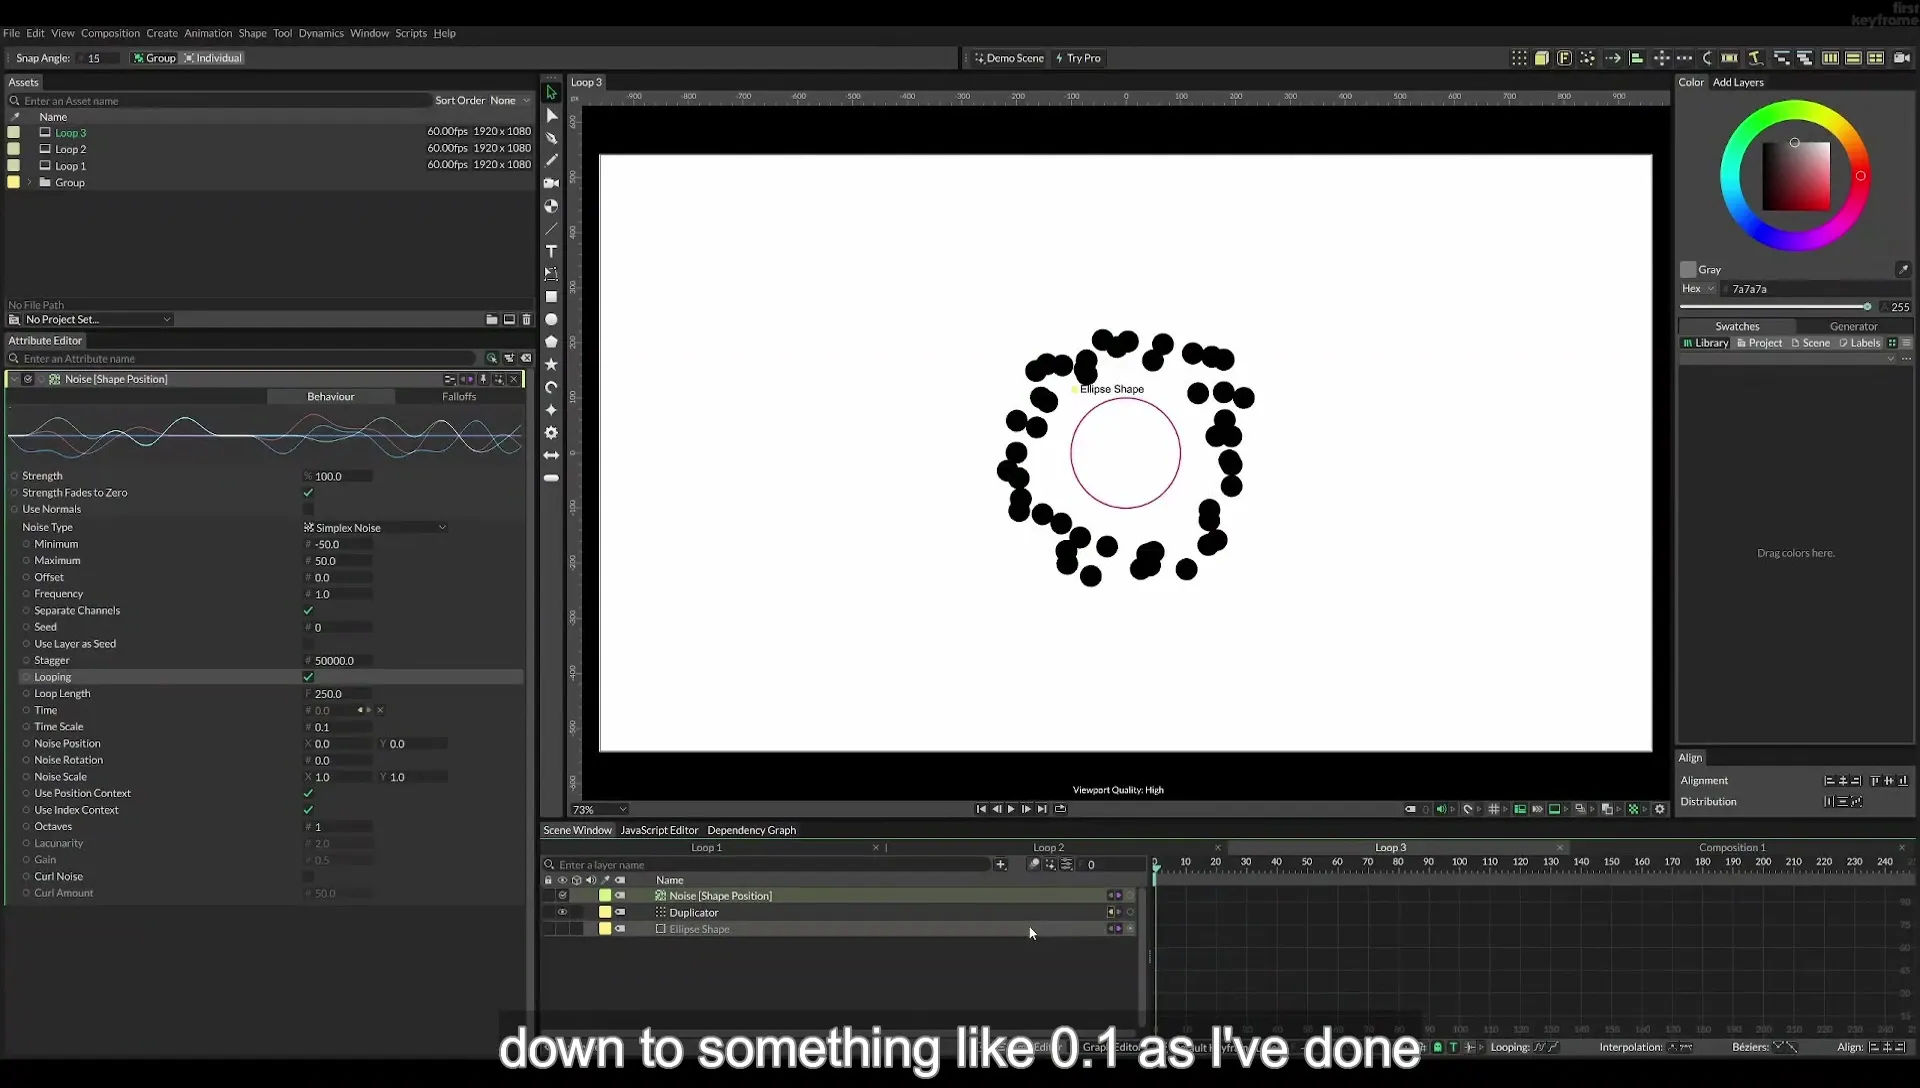Select Loop 2 composition in Assets
Image resolution: width=1920 pixels, height=1088 pixels.
pos(70,149)
